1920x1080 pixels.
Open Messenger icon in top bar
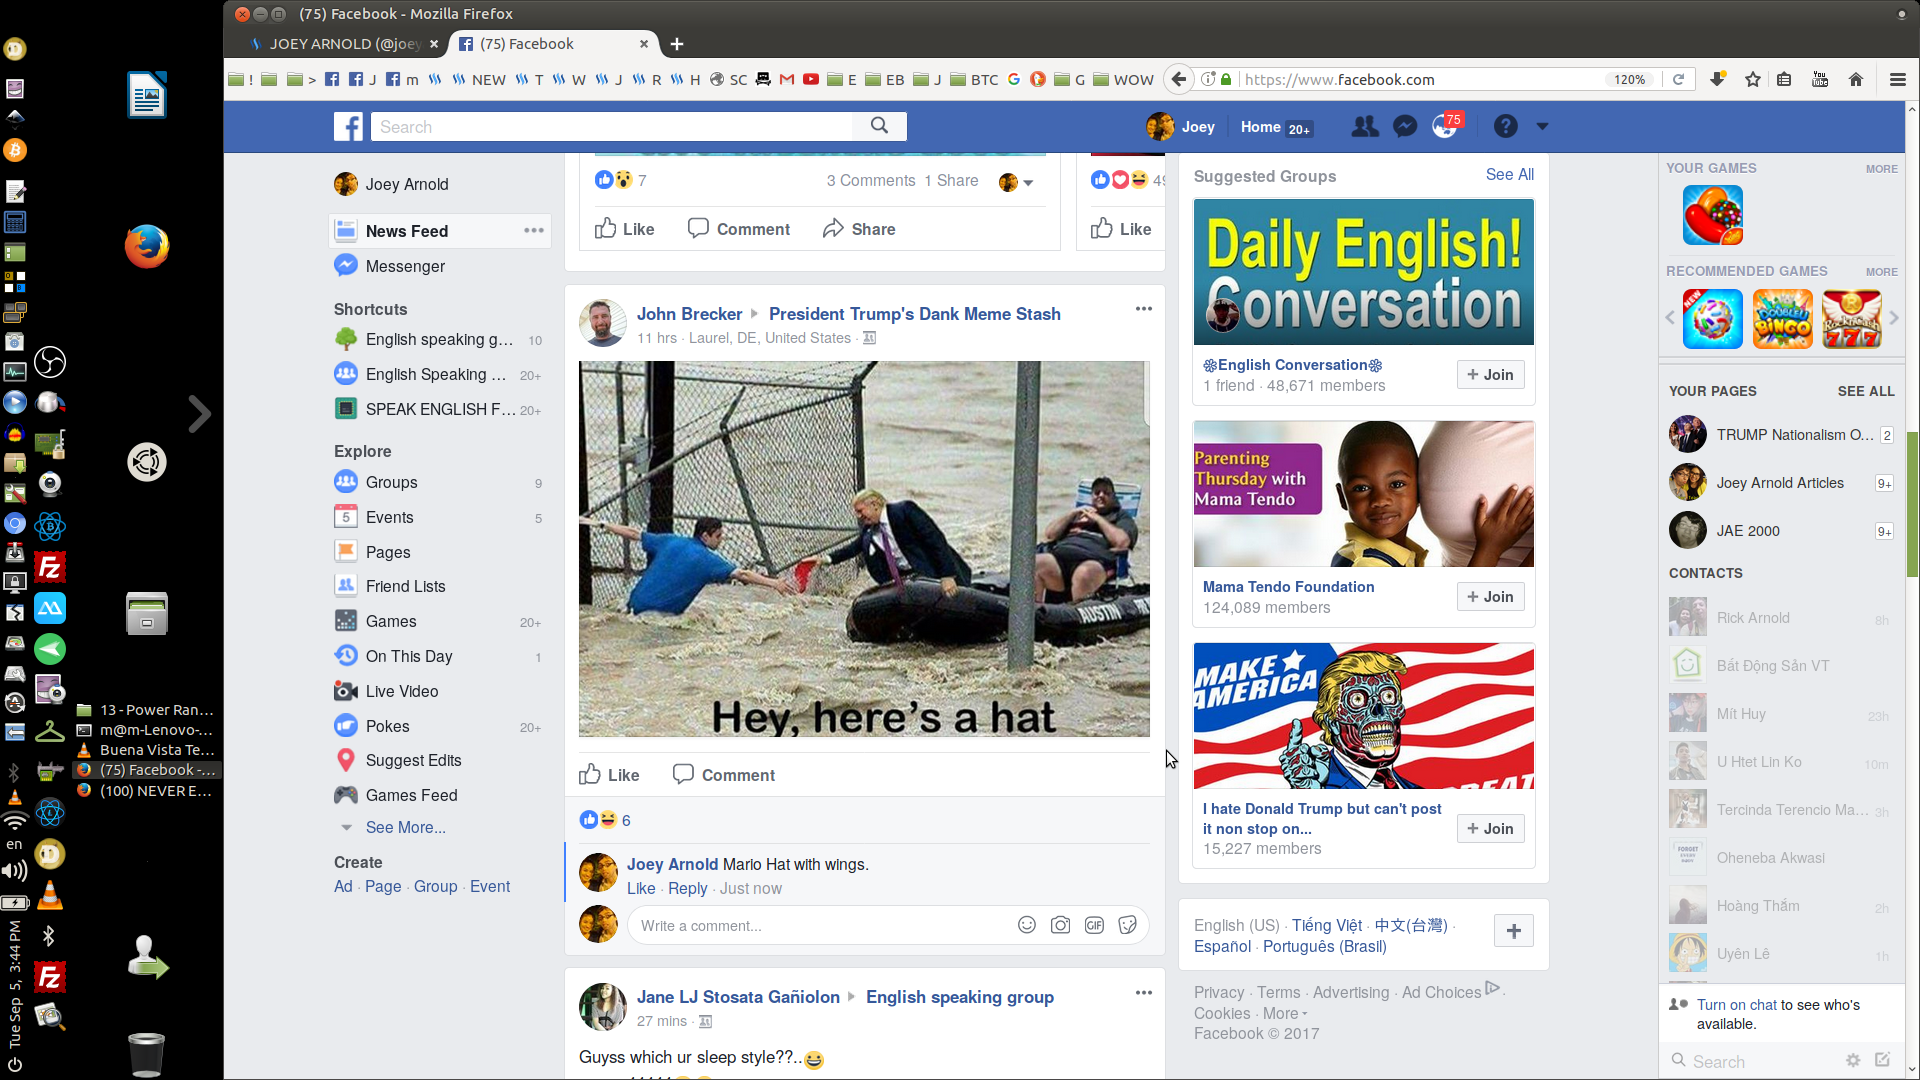coord(1405,127)
